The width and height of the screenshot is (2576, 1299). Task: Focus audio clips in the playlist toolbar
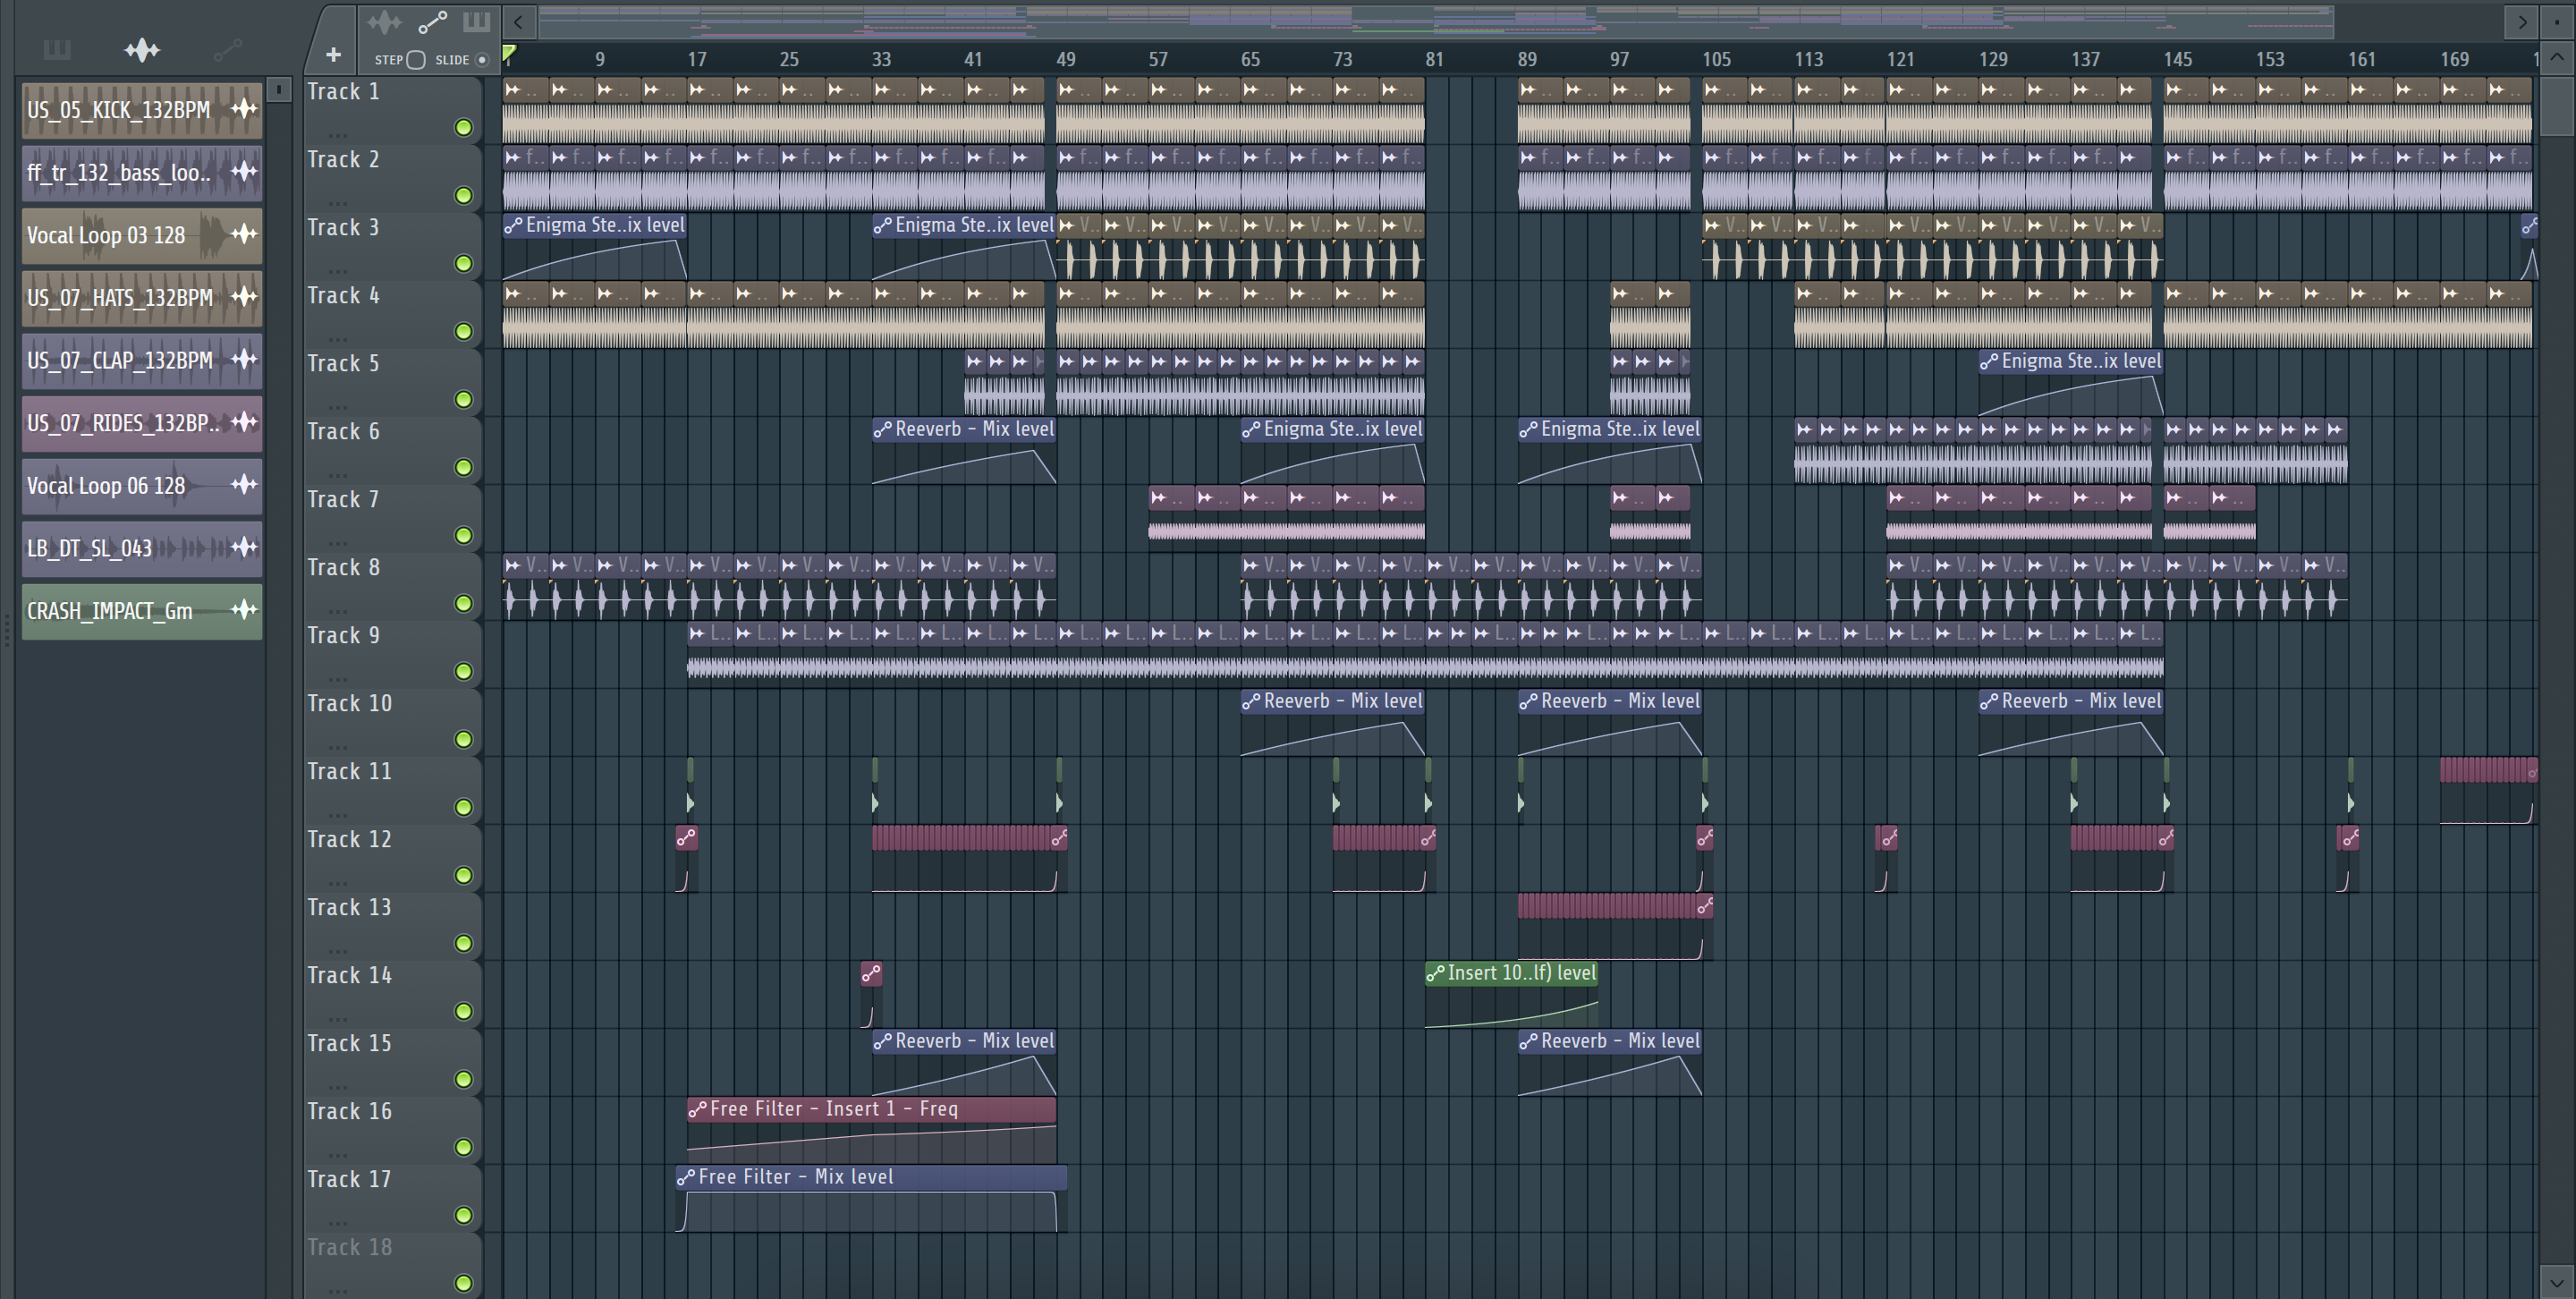tap(384, 21)
